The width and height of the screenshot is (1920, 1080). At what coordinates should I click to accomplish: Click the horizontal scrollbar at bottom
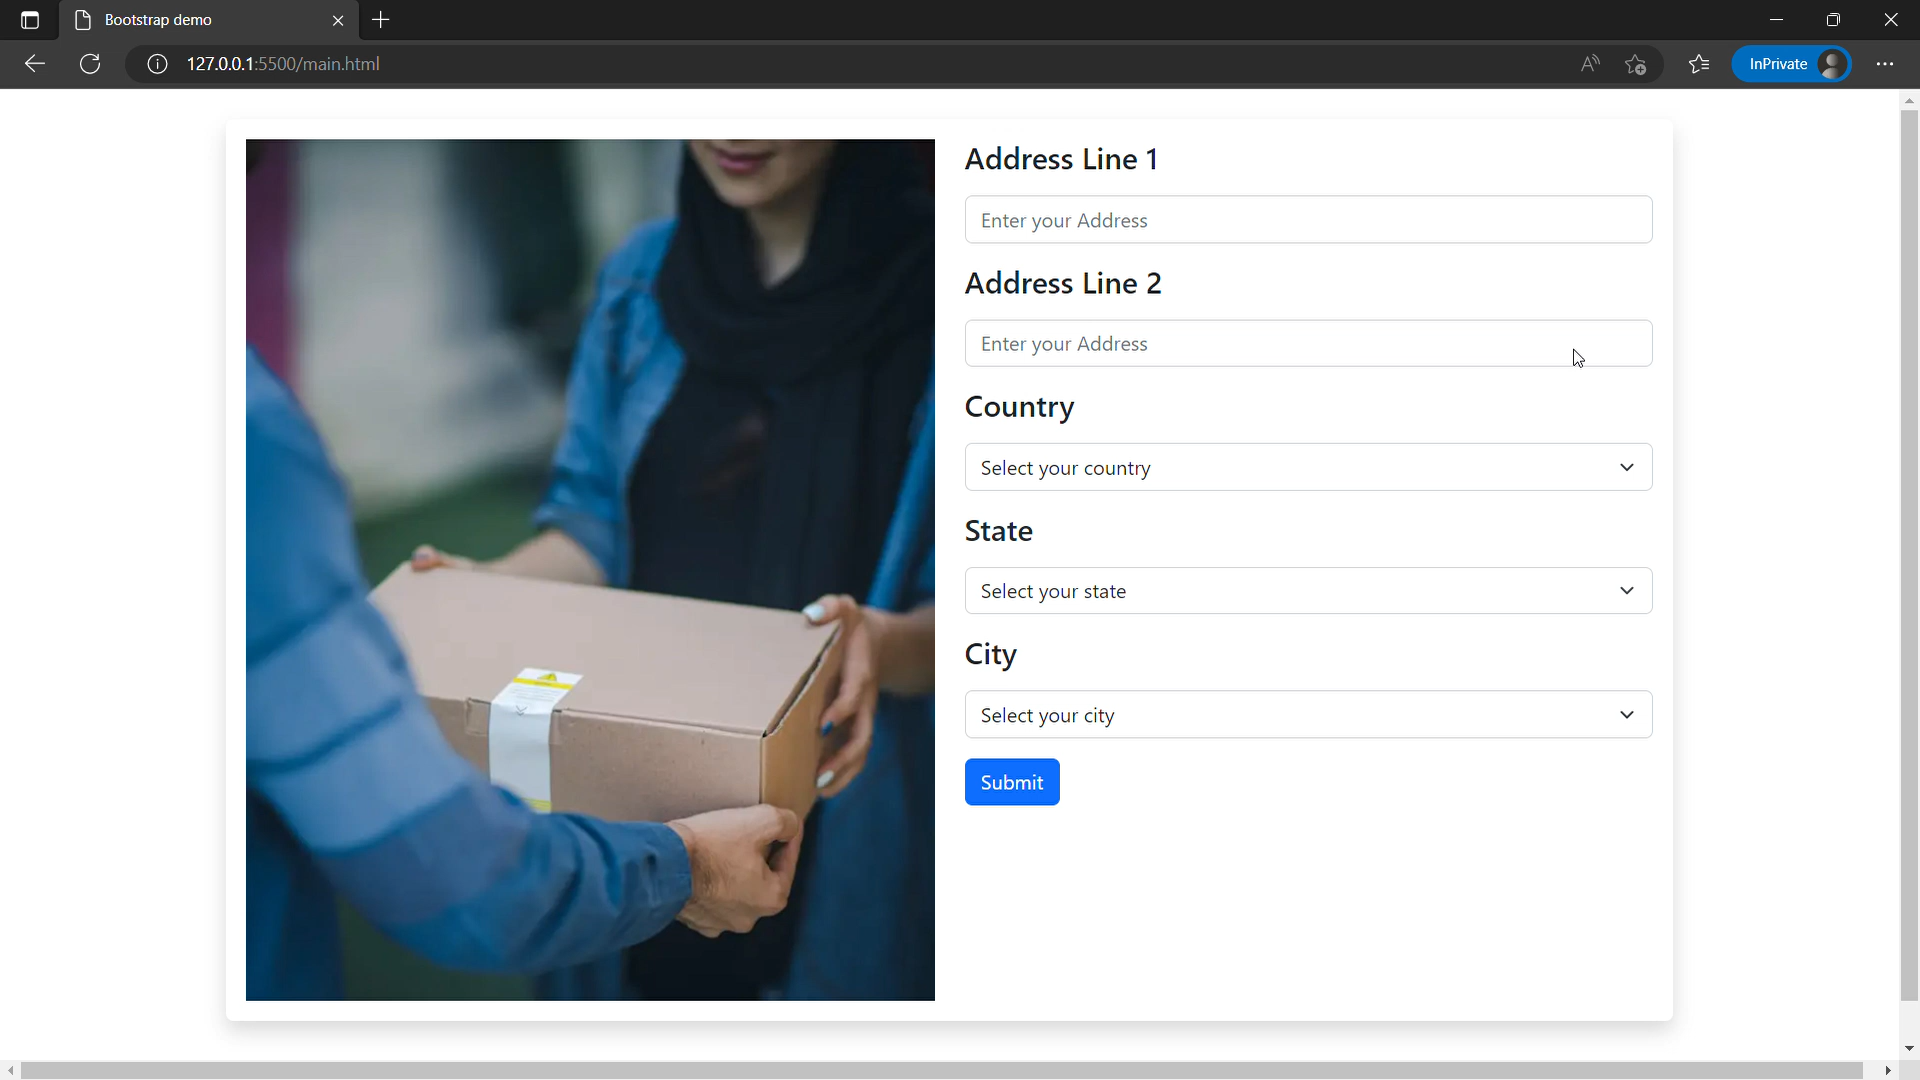pos(940,1070)
